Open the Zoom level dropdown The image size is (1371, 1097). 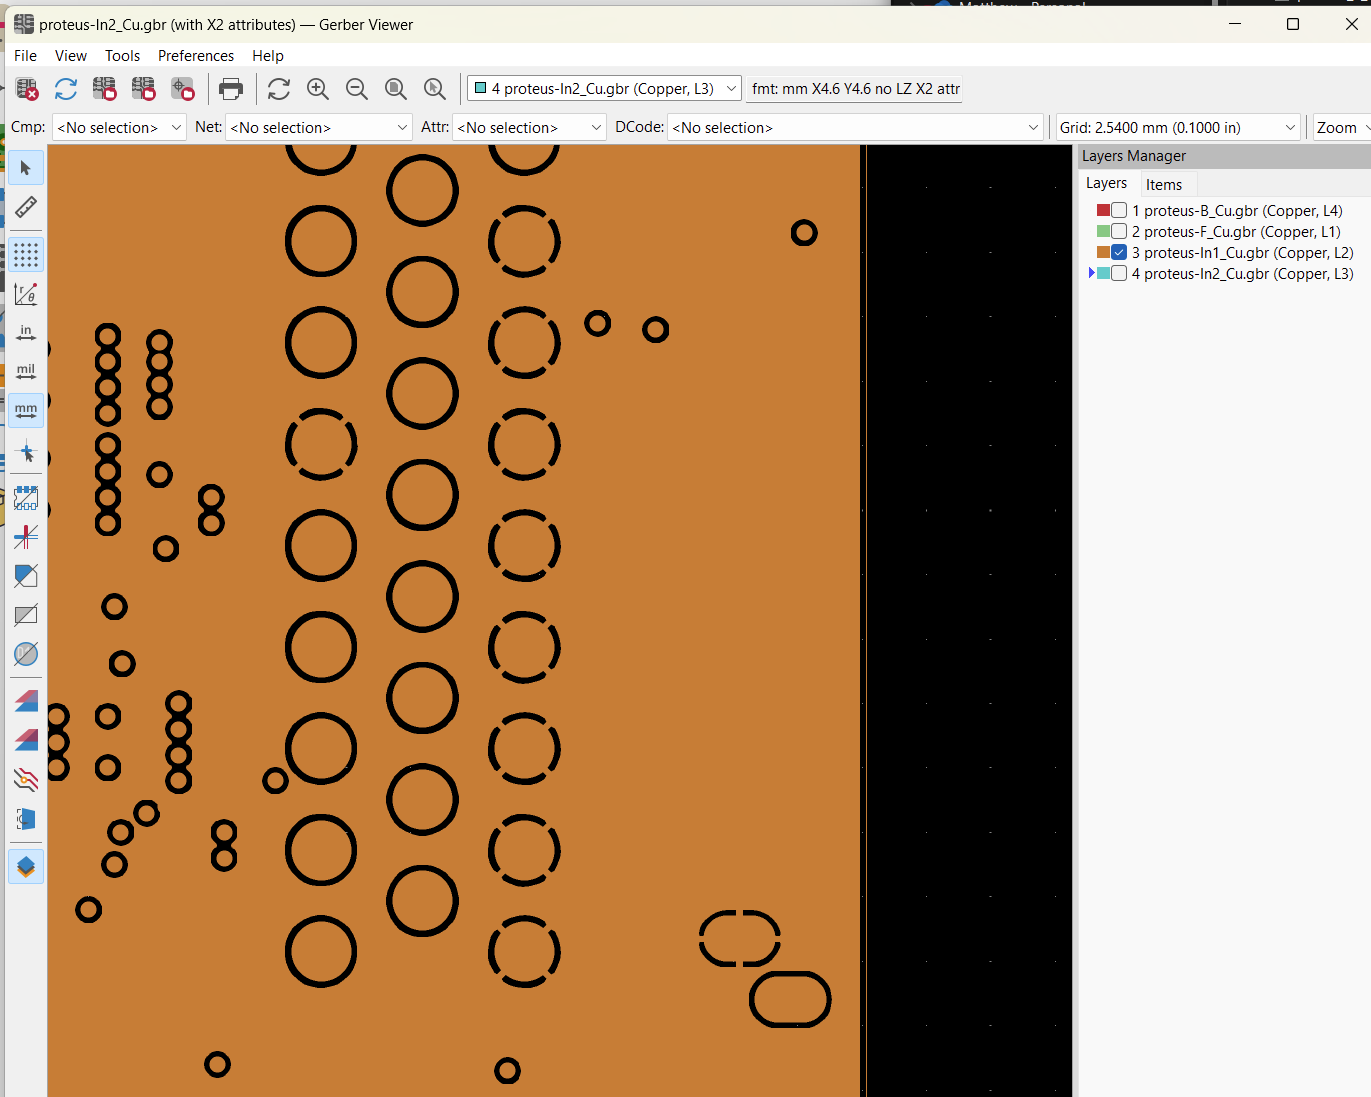click(1342, 128)
